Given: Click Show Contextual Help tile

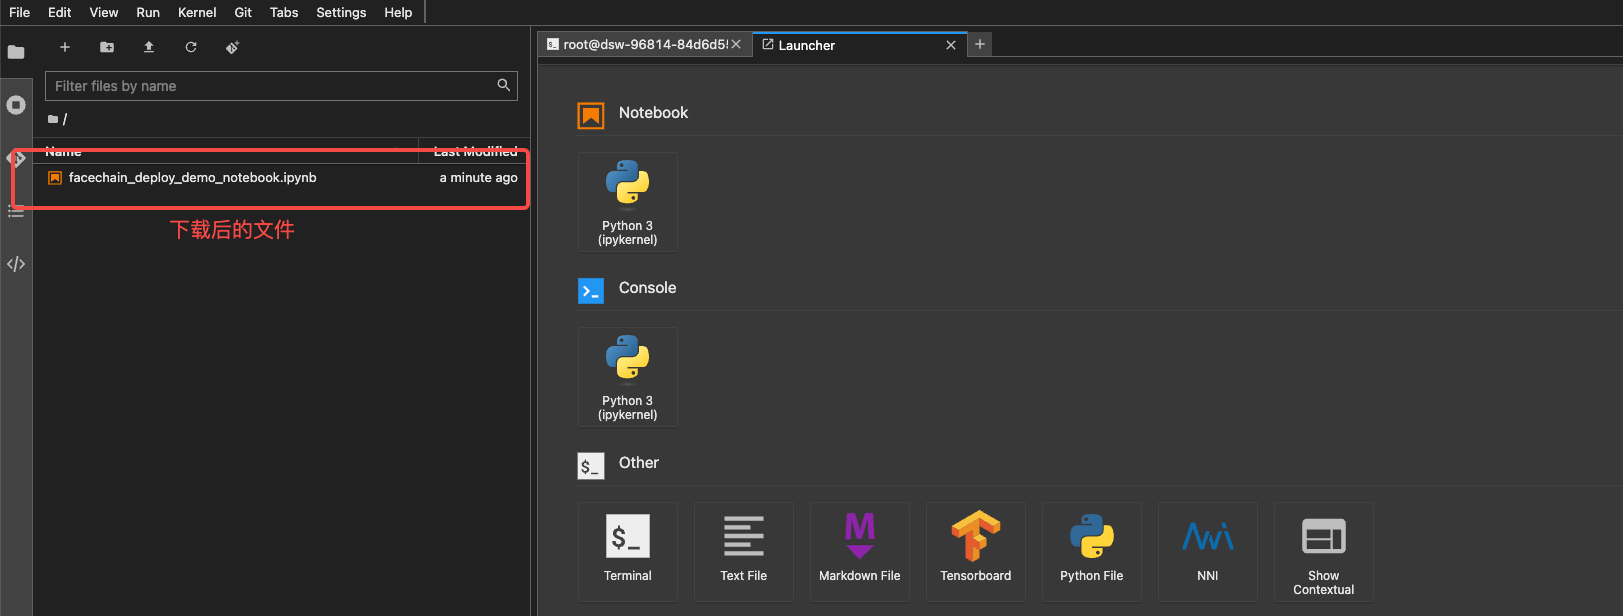Looking at the screenshot, I should click(1323, 551).
